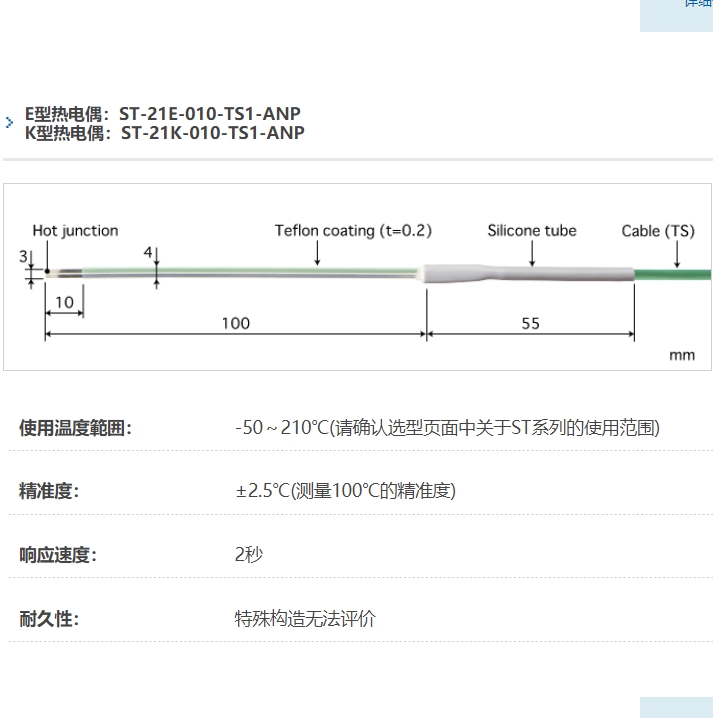Click the K型热电偶 ST-21K-010-TS1-ANP model title
Image resolution: width=713 pixels, height=718 pixels.
point(164,132)
